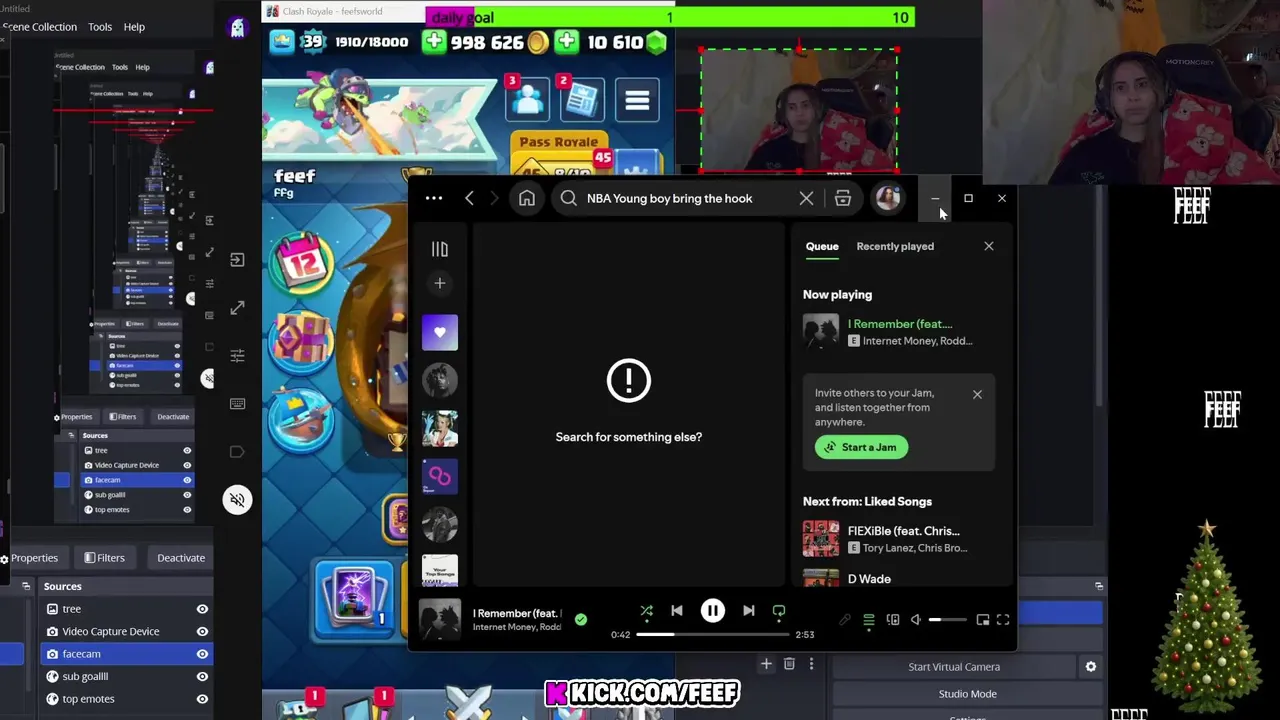The width and height of the screenshot is (1280, 720).
Task: Open the Browse icon next to search
Action: pyautogui.click(x=843, y=198)
